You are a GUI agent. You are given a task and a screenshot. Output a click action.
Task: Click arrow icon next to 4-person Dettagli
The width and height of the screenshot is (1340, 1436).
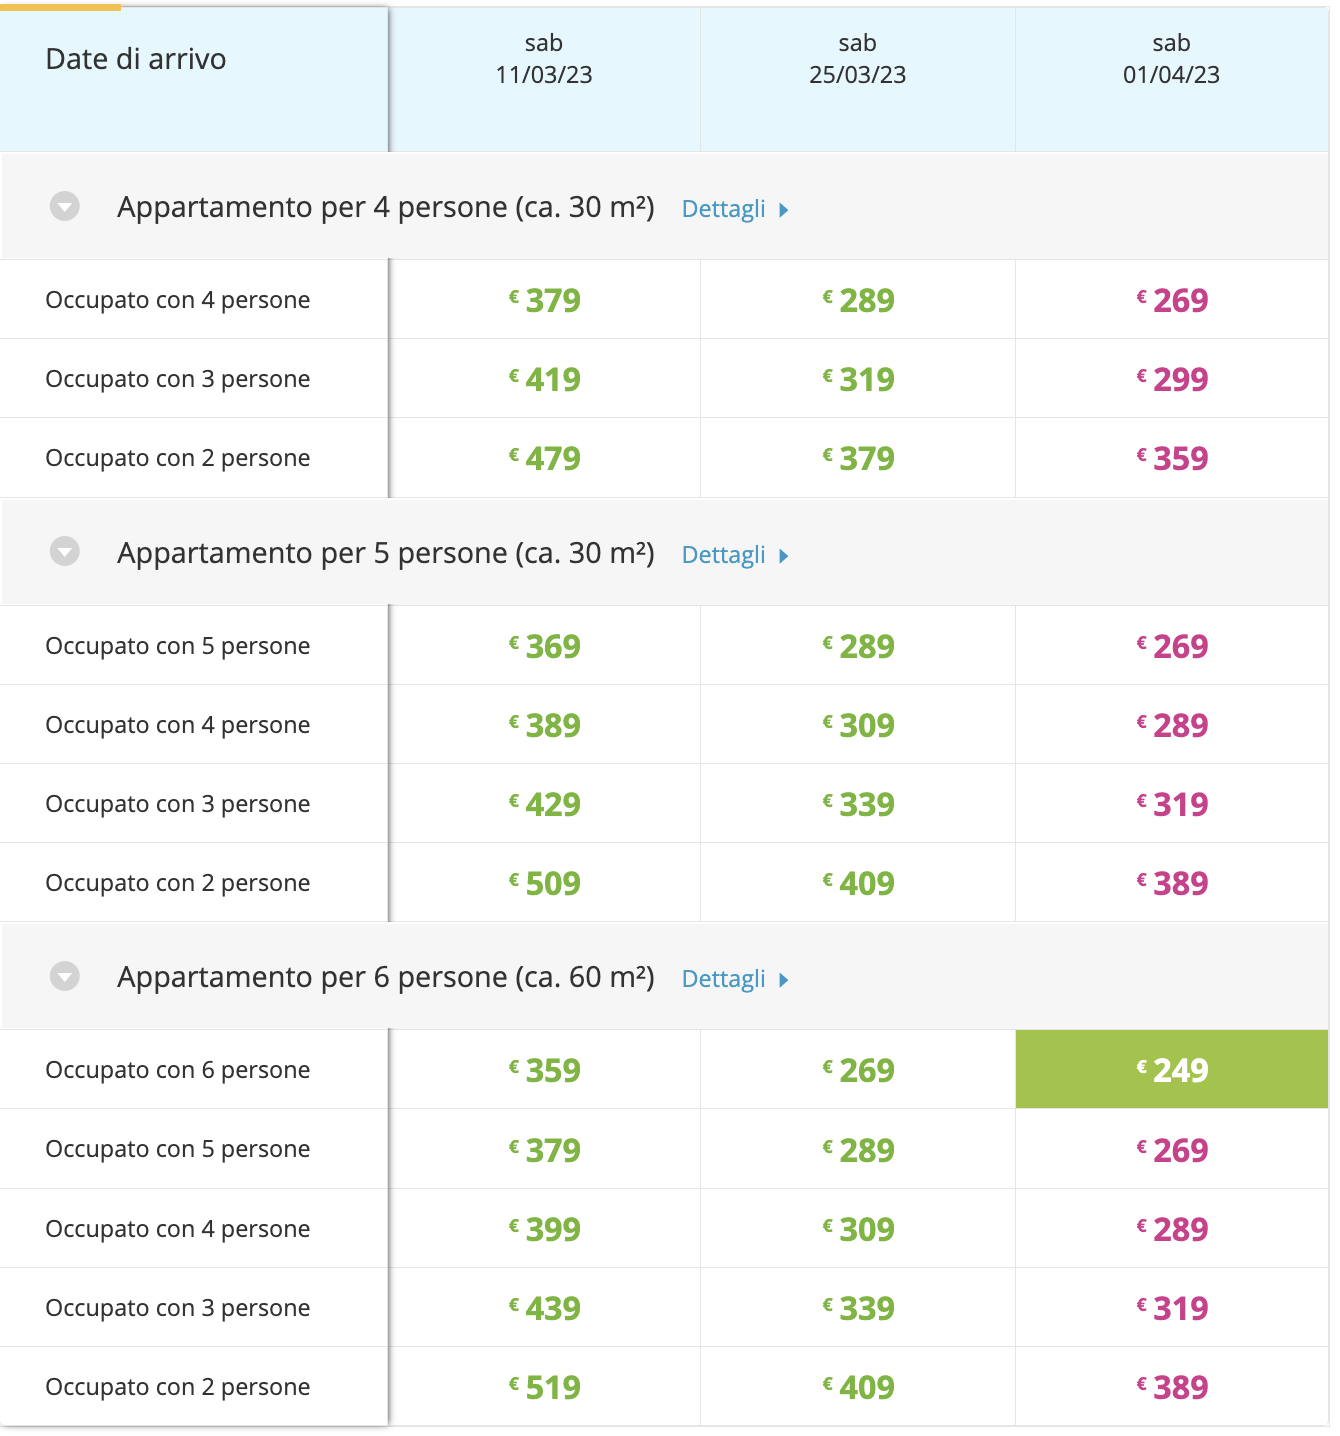pyautogui.click(x=784, y=210)
